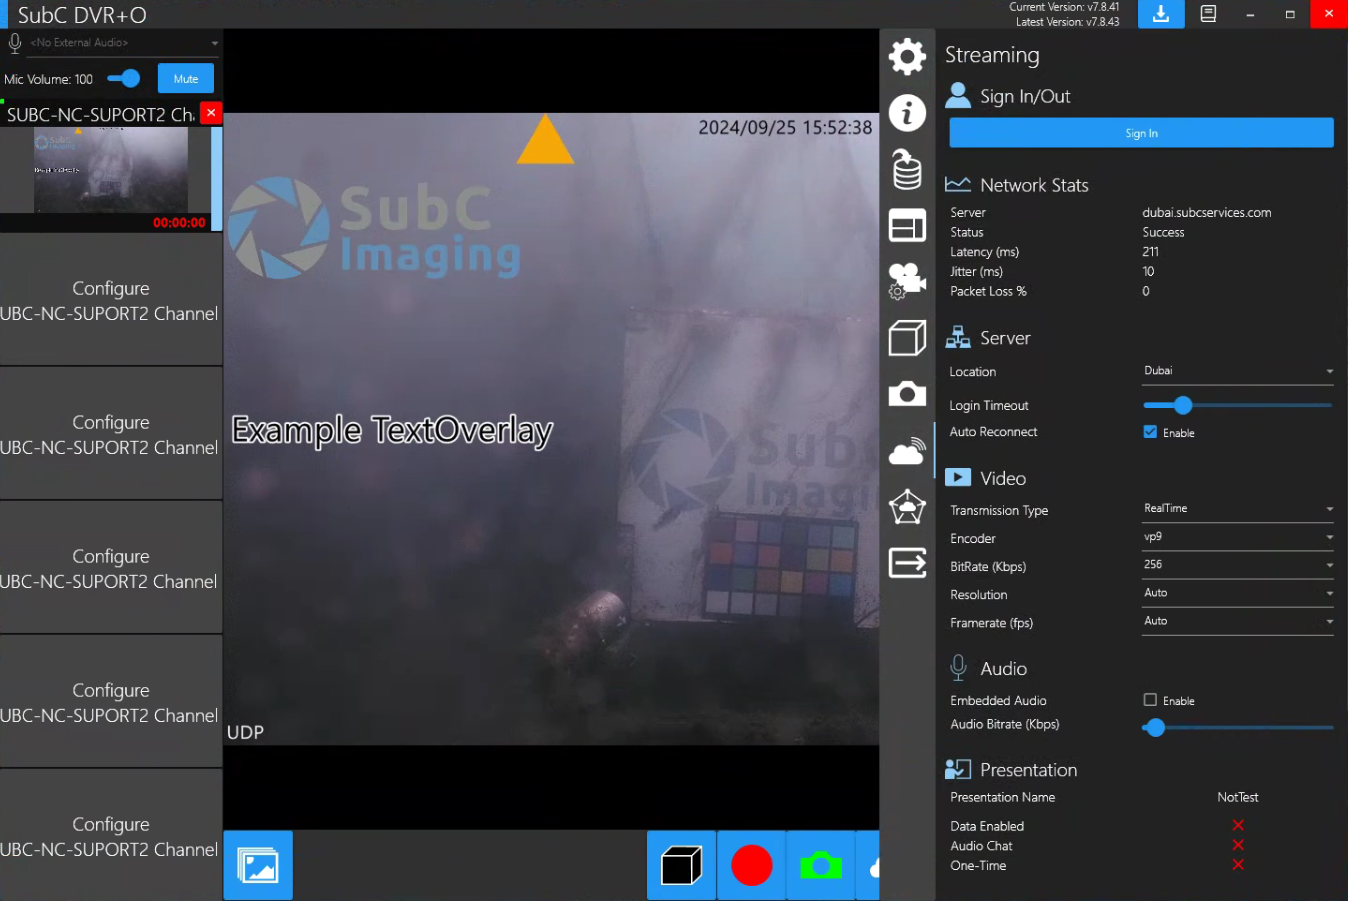Click the SUBC-NC-SUPORT2 Ch. channel title
The height and width of the screenshot is (901, 1348).
coord(100,114)
